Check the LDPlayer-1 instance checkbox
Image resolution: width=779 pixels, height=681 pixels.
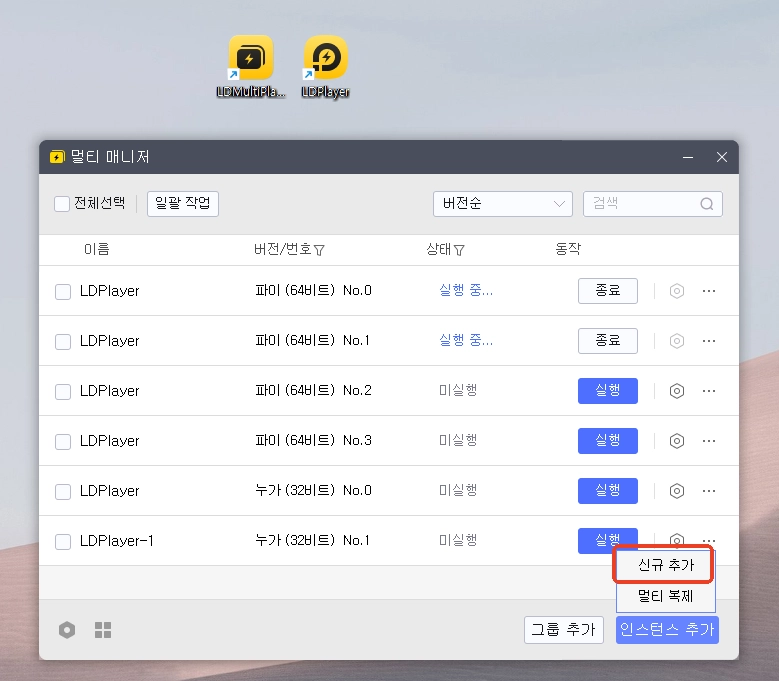63,542
